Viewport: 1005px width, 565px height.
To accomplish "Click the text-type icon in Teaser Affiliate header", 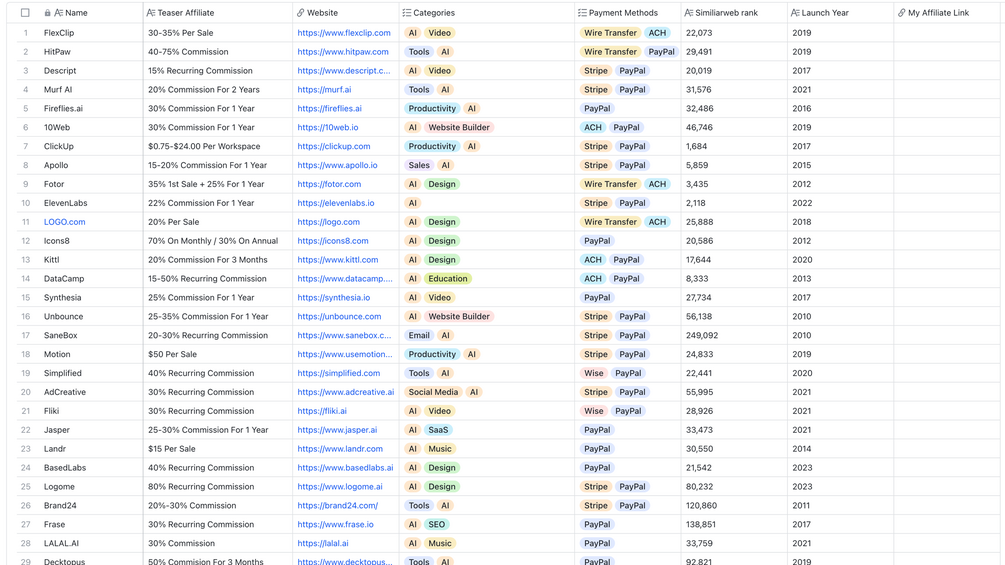I will pos(151,13).
